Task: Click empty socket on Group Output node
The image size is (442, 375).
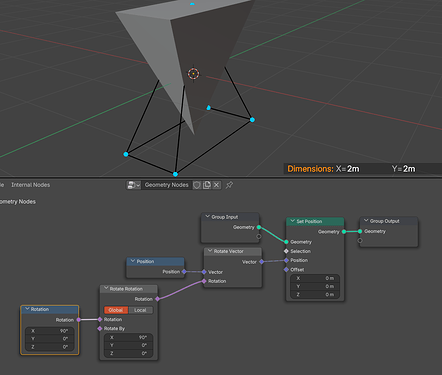Action: (360, 240)
